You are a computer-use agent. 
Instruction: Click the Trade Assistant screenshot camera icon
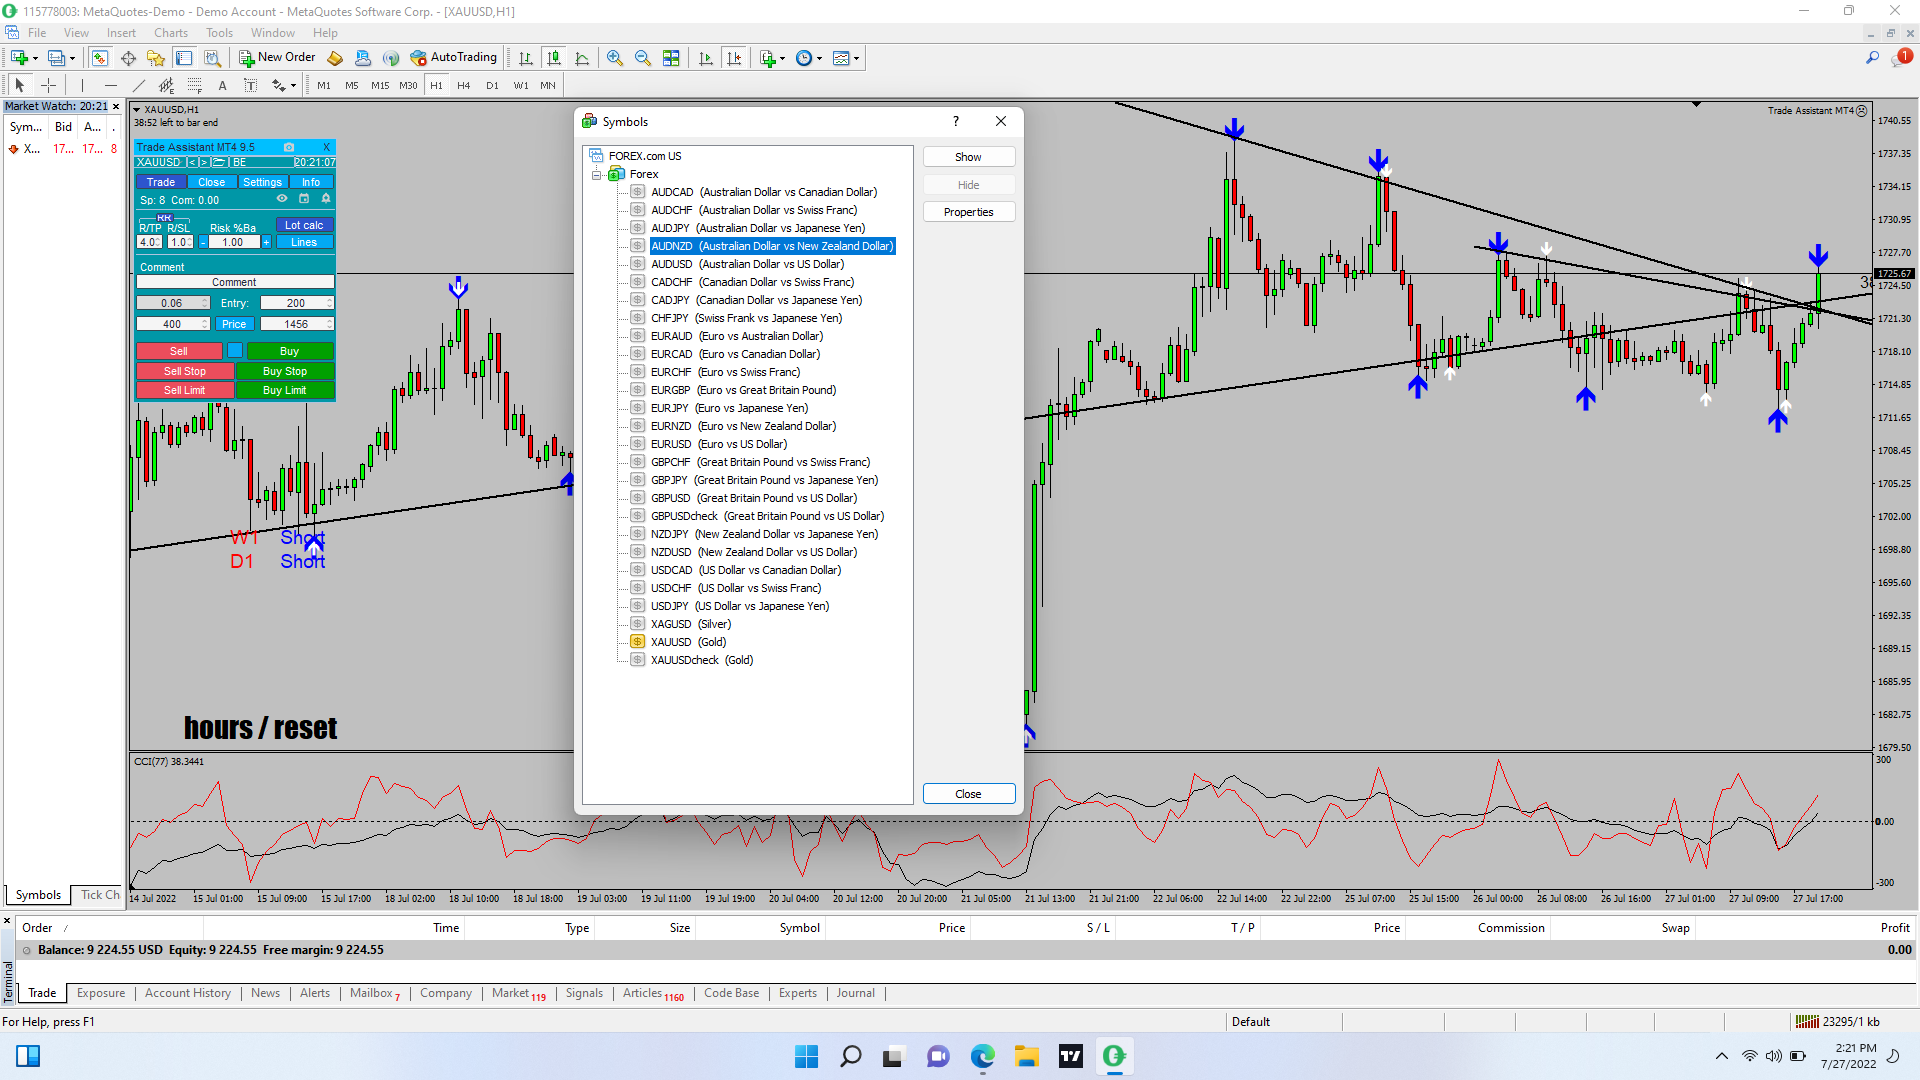[289, 147]
